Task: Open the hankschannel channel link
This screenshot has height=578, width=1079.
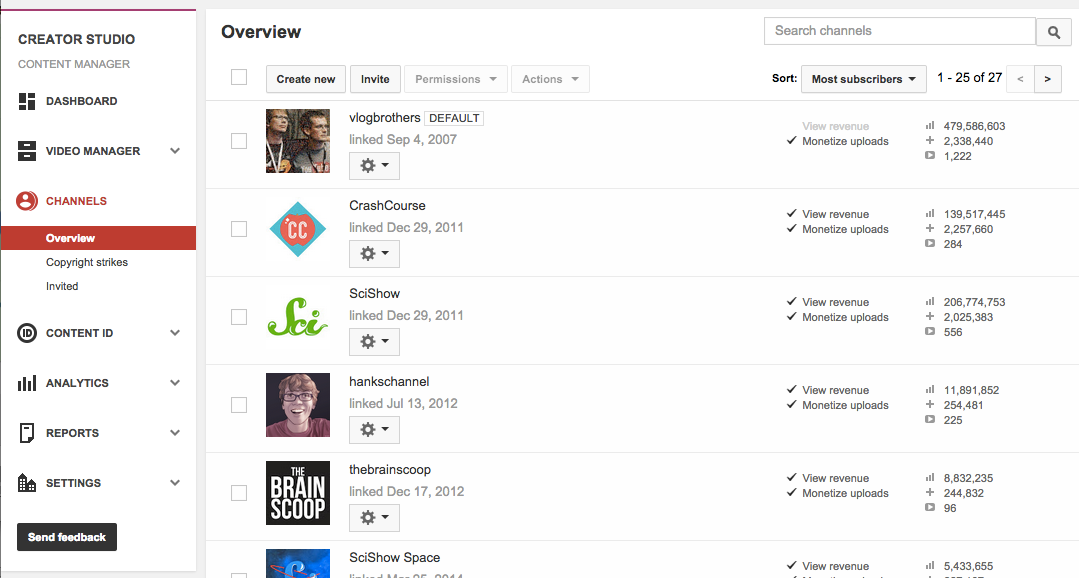Action: 389,382
